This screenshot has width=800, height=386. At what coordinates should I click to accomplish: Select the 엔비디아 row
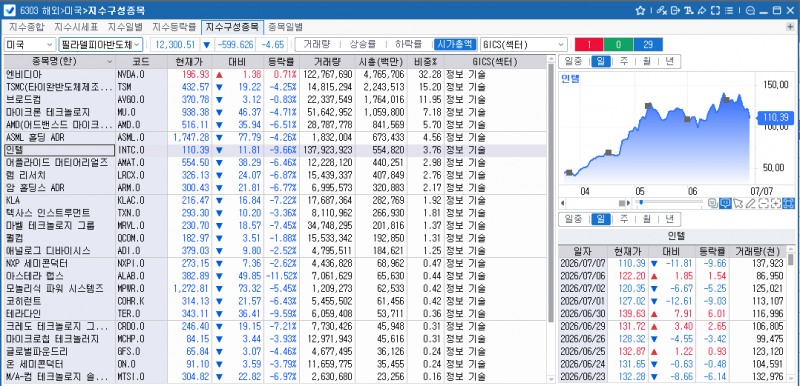pos(276,74)
